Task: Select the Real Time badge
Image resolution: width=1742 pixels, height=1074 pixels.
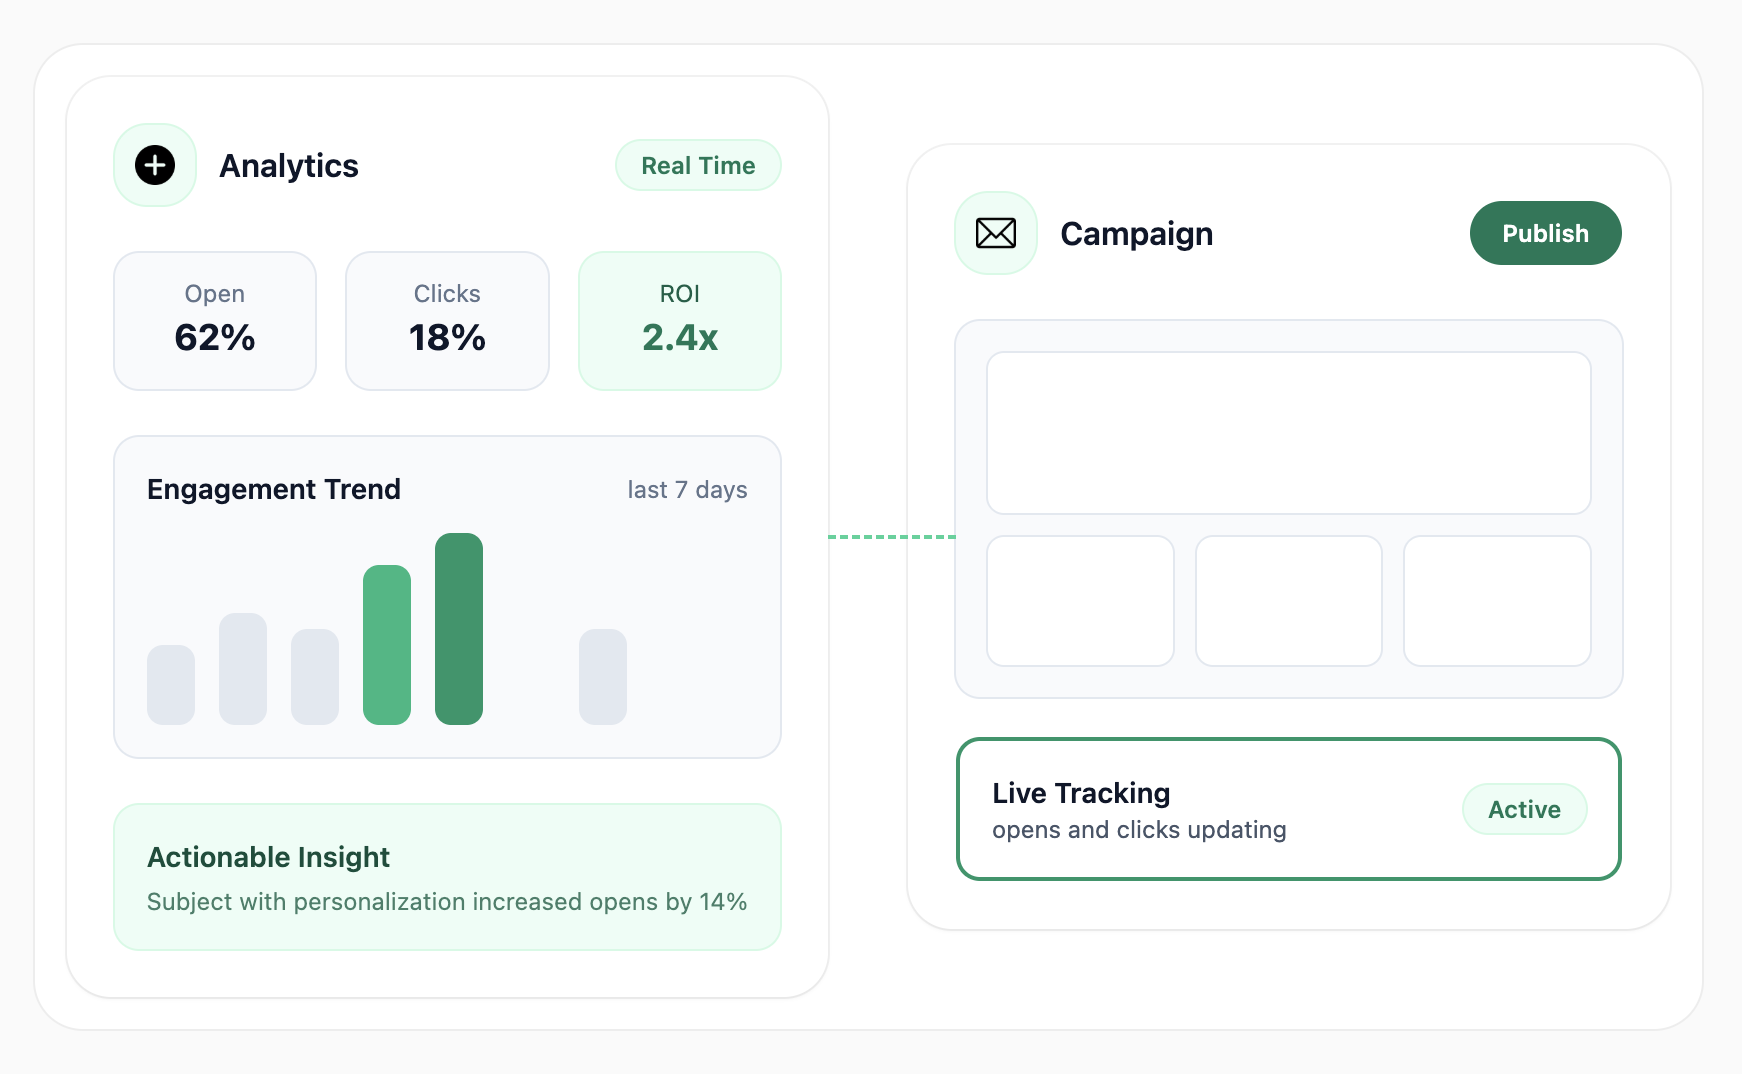Action: (x=698, y=166)
